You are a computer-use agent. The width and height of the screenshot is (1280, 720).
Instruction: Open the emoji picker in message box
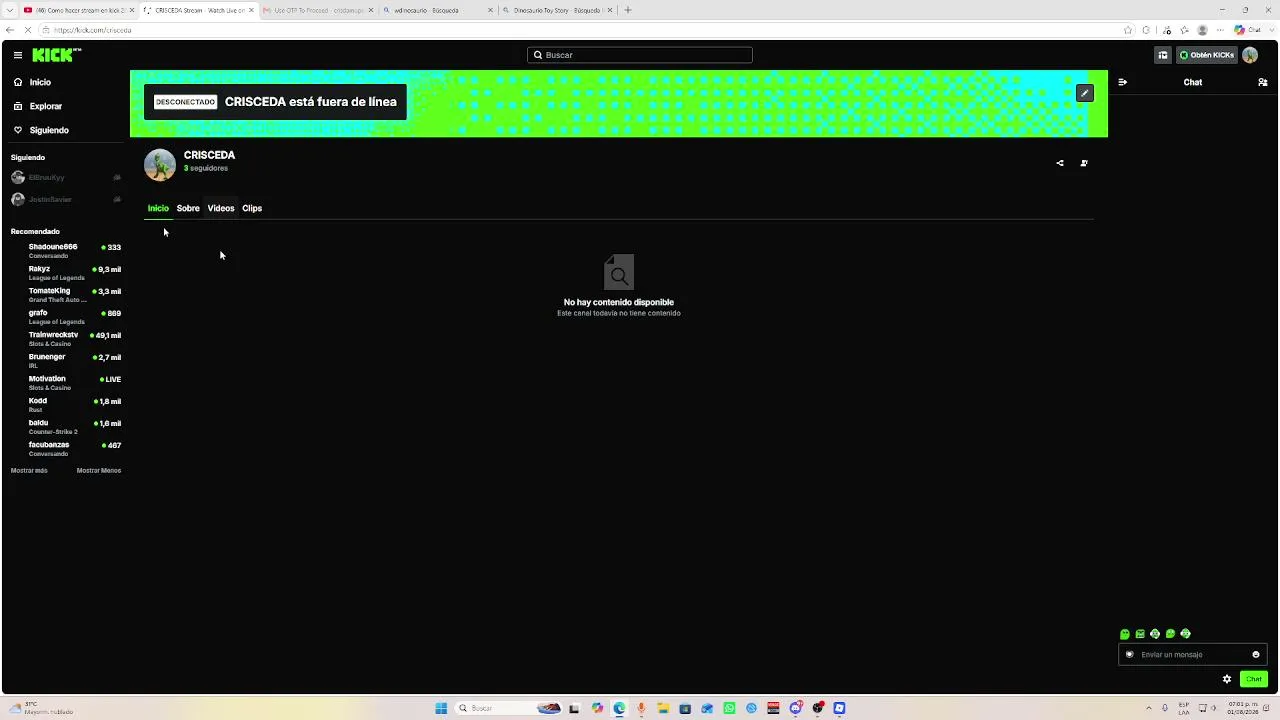tap(1256, 655)
